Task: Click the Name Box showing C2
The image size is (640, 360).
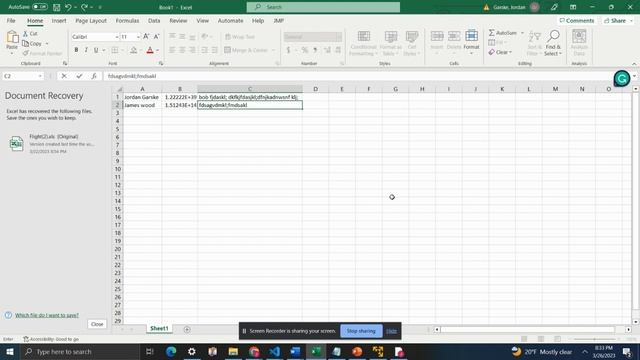Action: (23, 76)
